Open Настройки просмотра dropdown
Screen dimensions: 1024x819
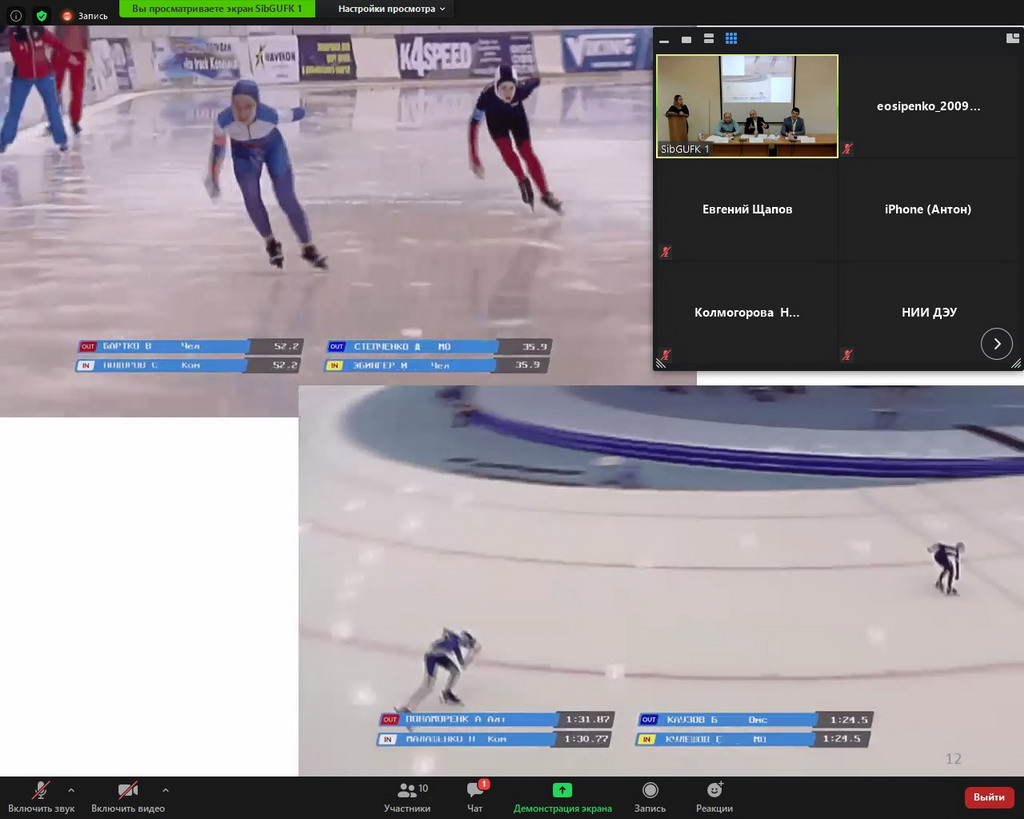(x=391, y=9)
